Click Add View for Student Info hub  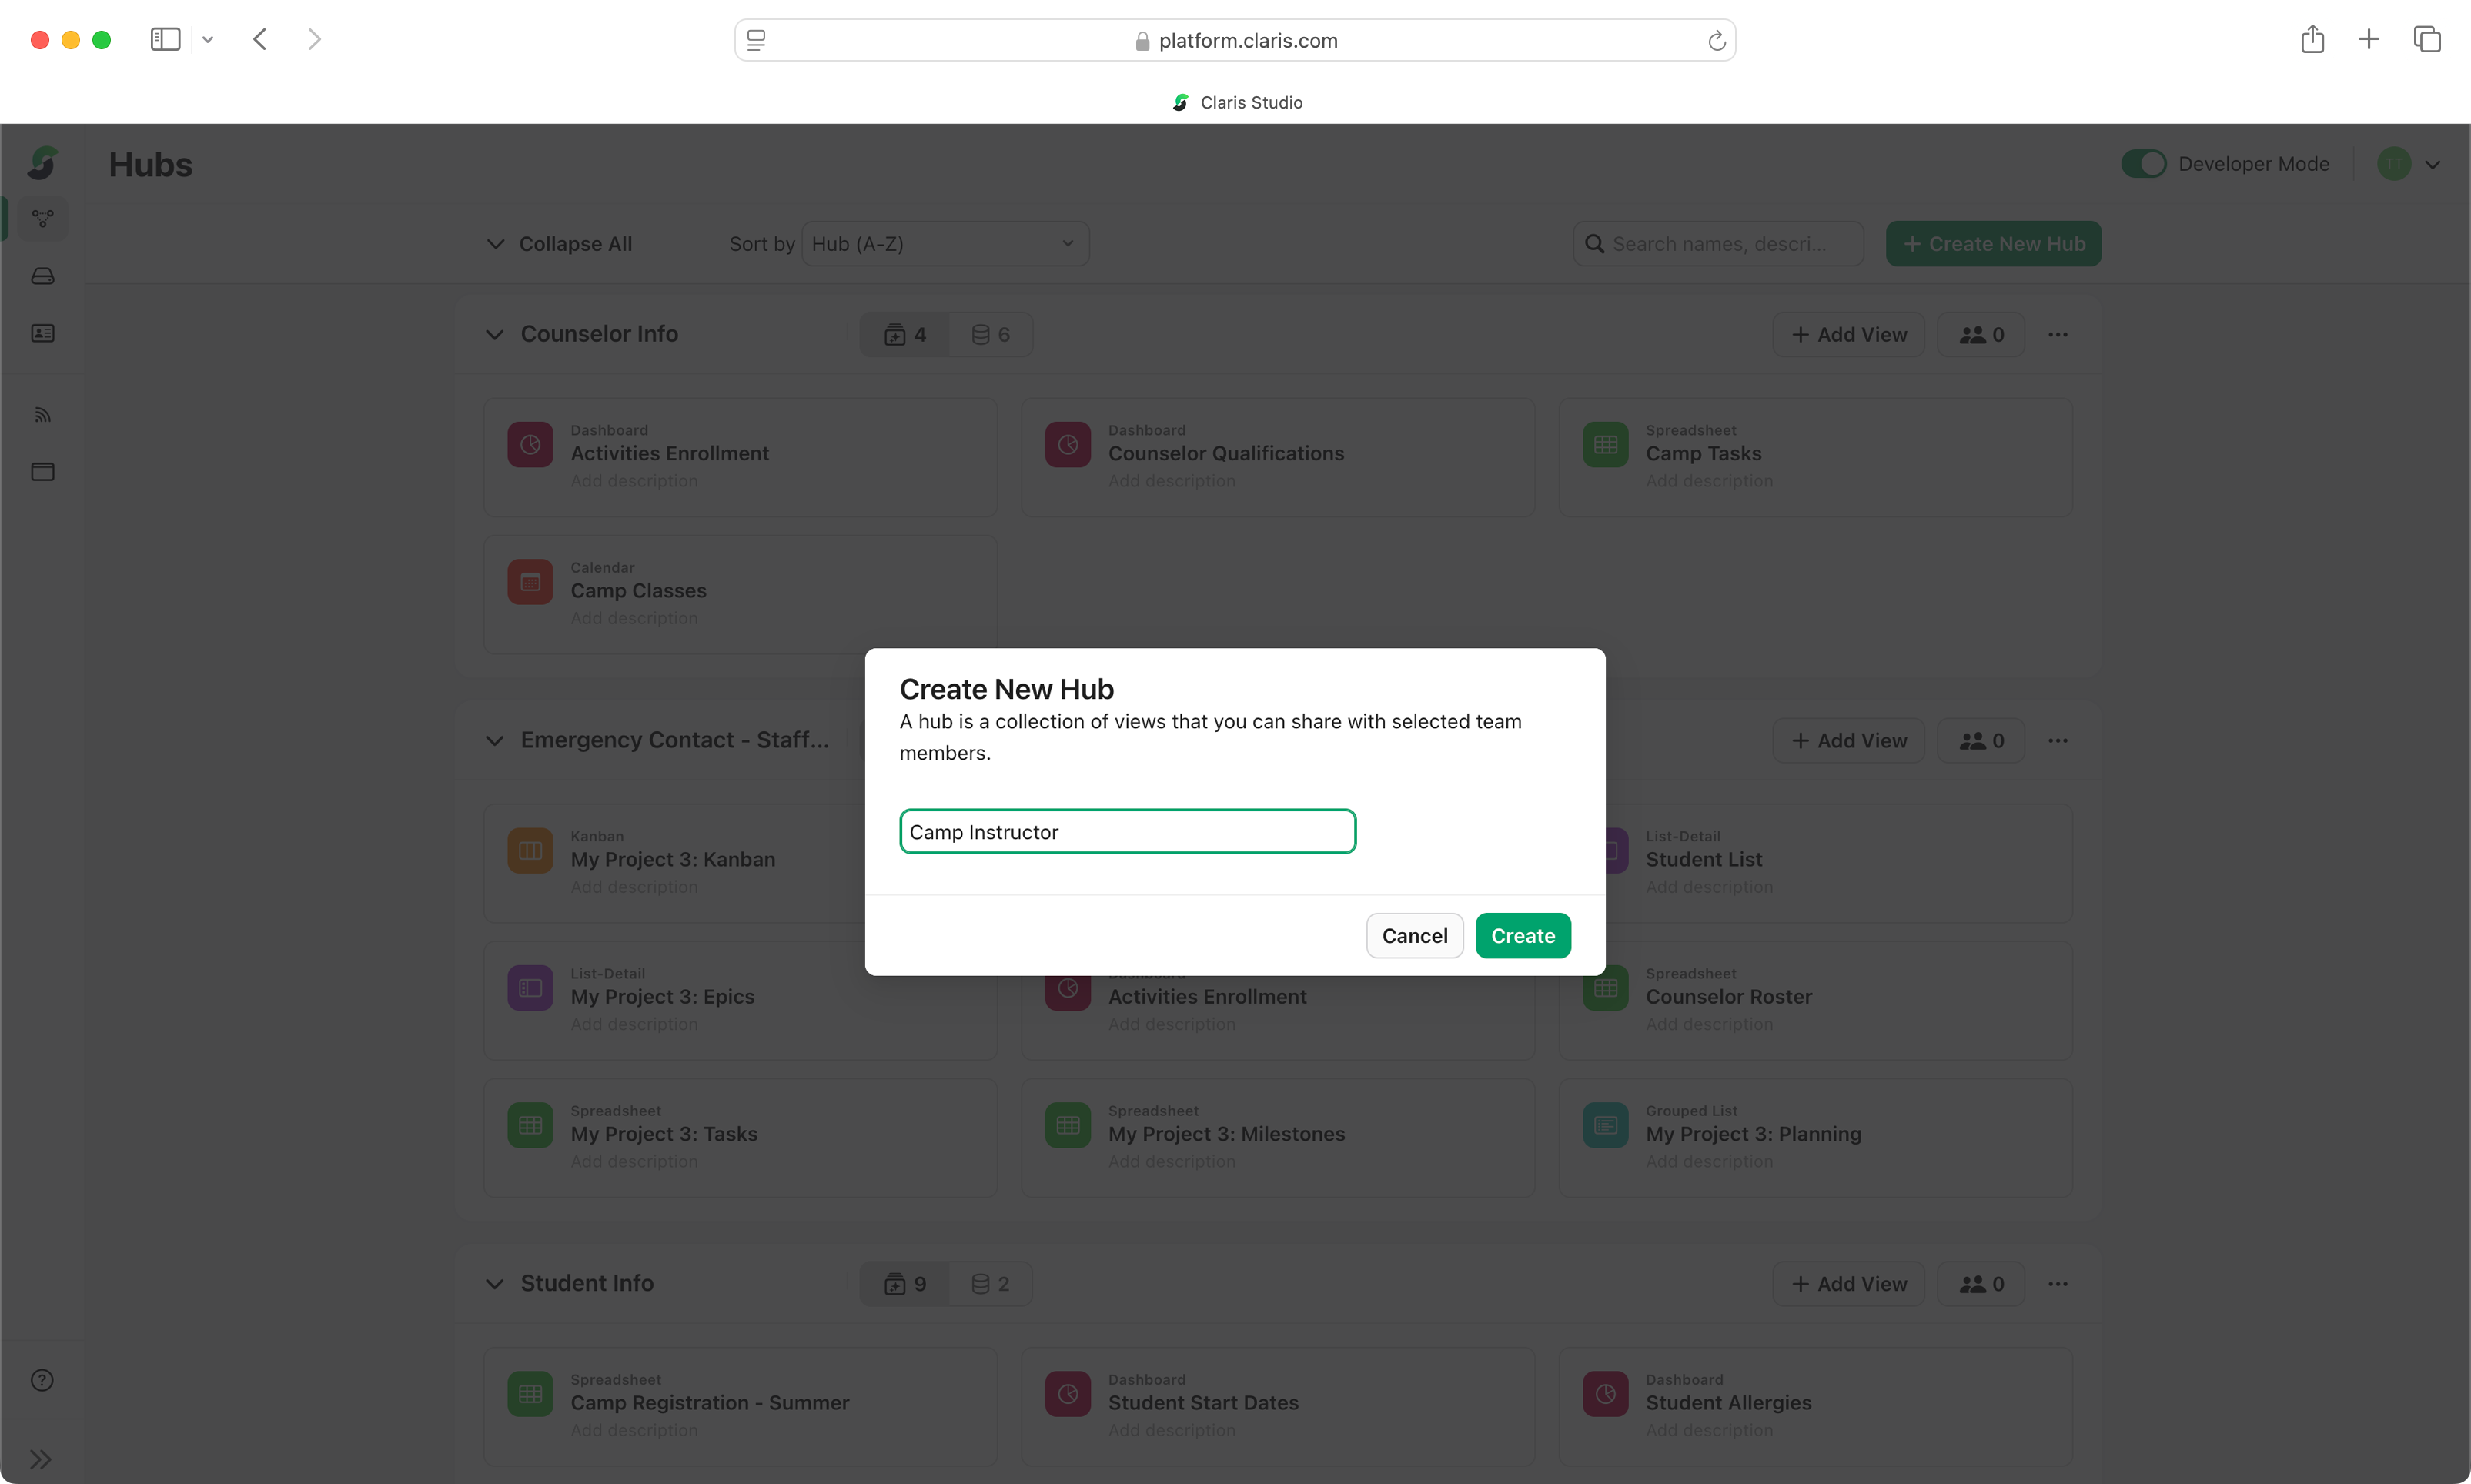(x=1848, y=1284)
